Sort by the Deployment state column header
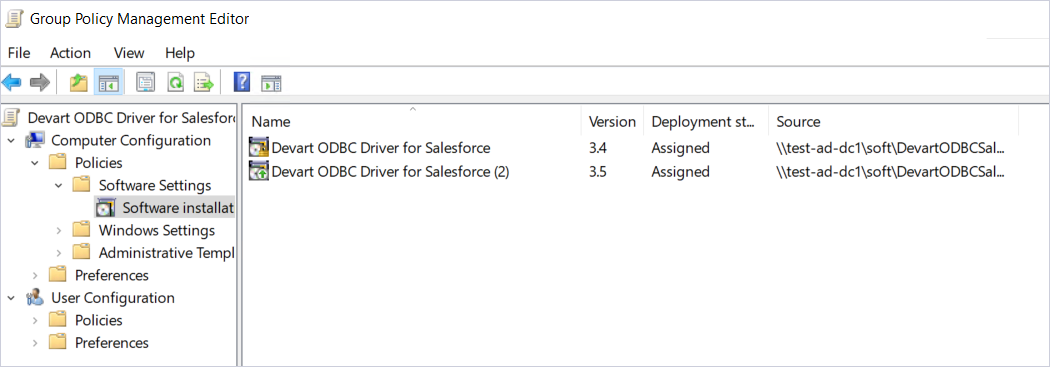This screenshot has width=1050, height=367. click(706, 121)
